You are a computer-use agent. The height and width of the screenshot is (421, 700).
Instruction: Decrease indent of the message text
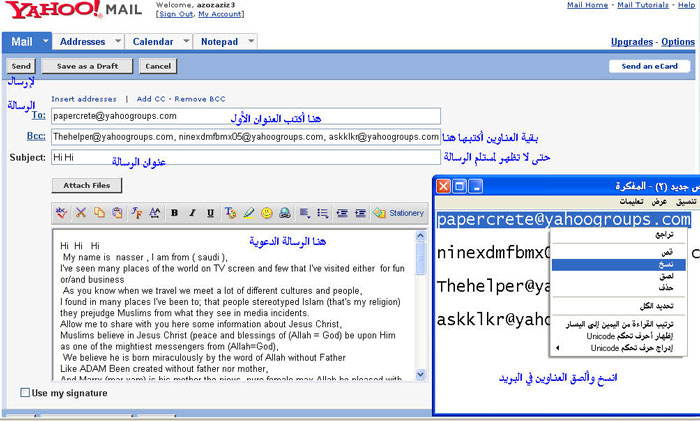(342, 213)
